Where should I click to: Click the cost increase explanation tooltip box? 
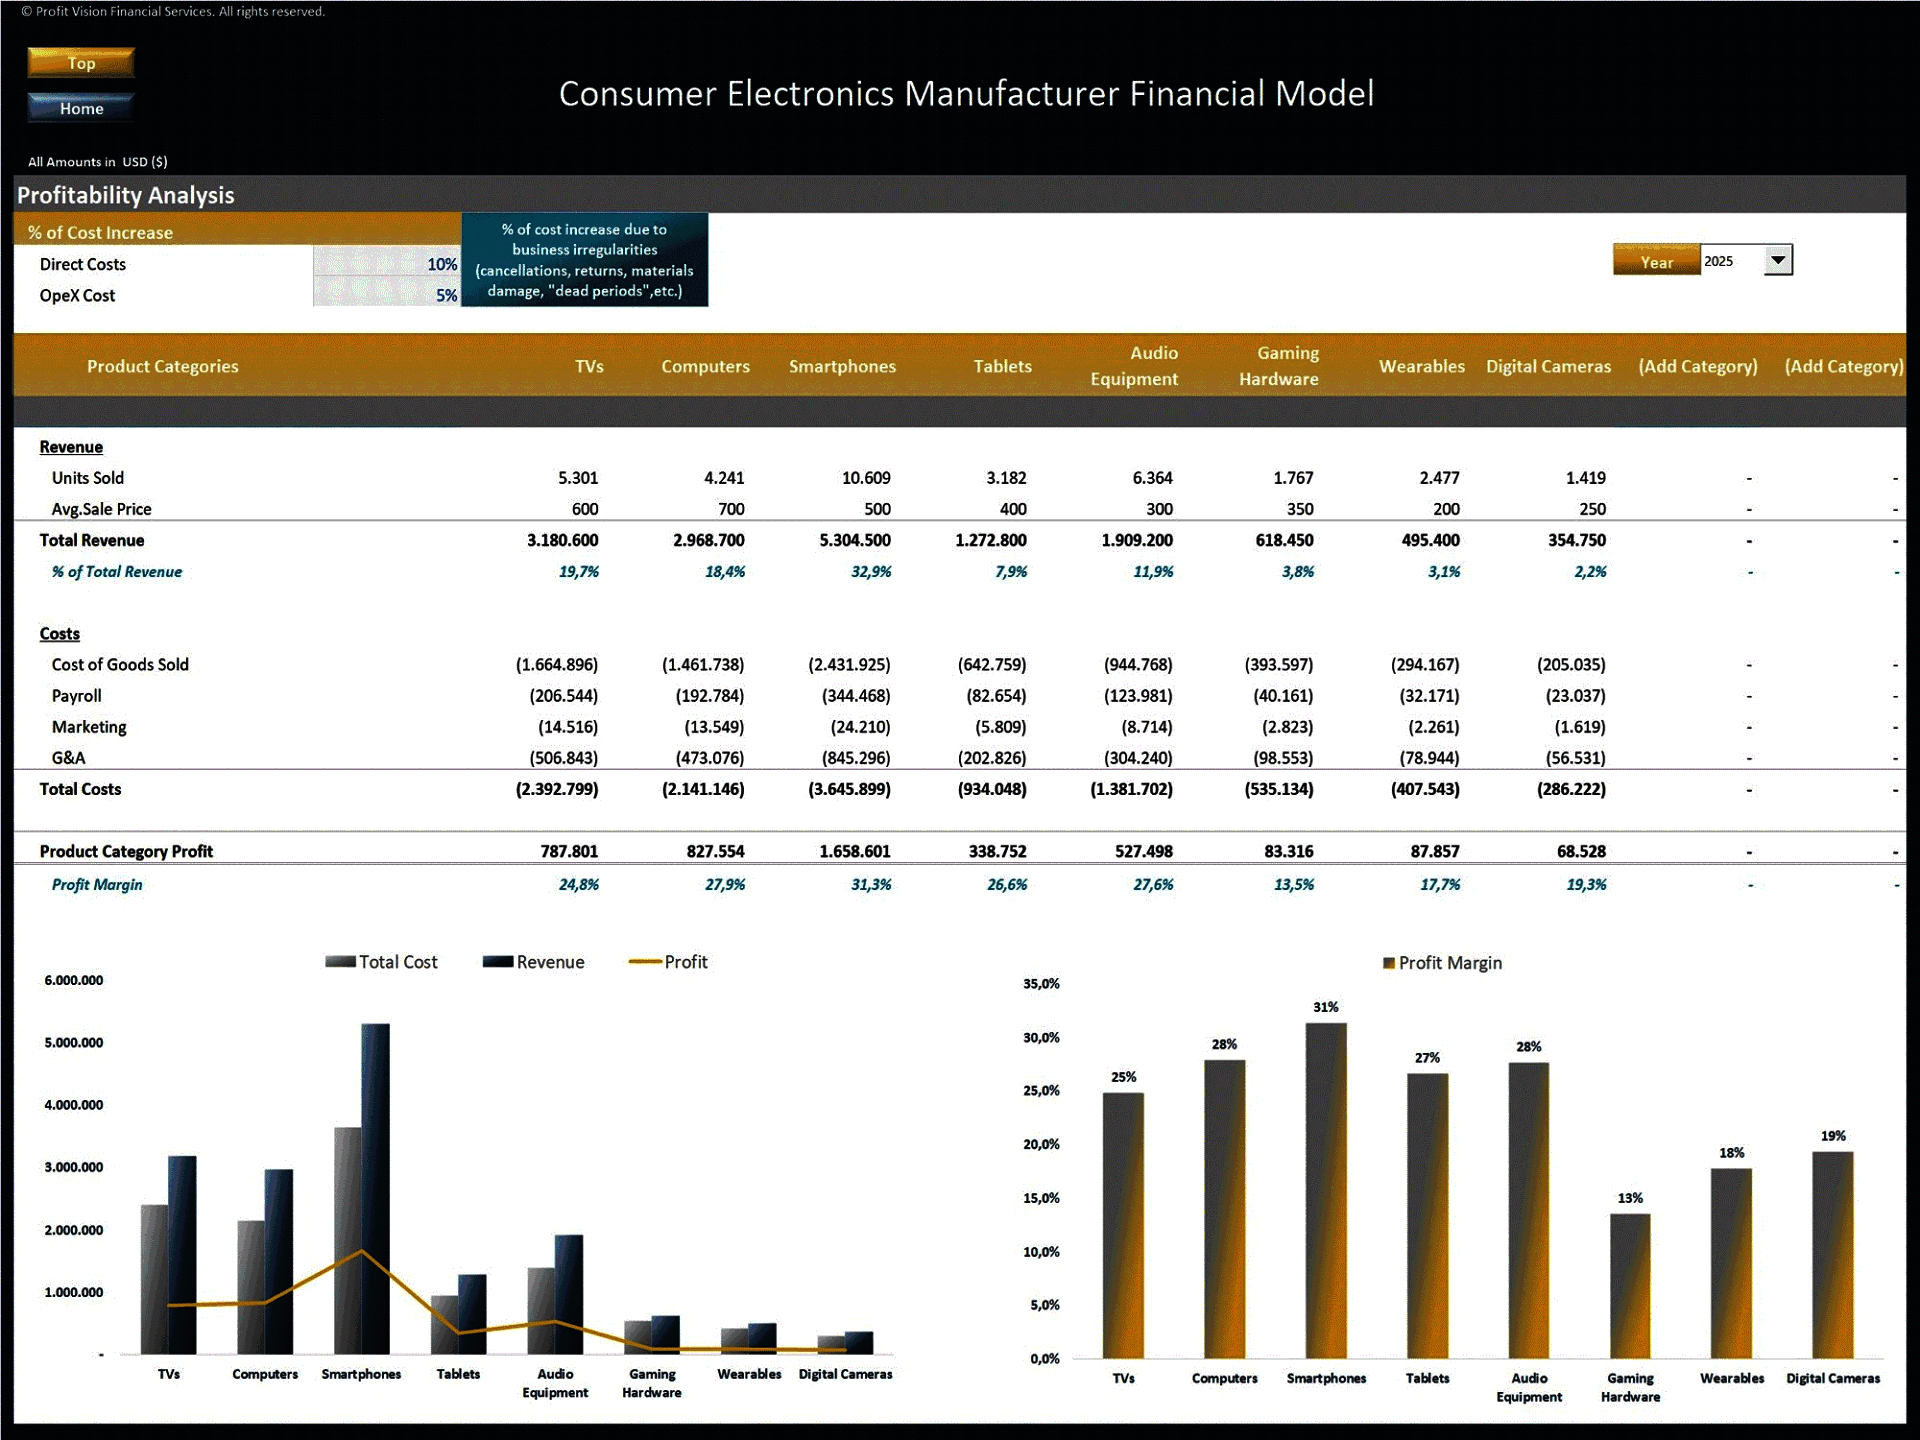point(584,260)
